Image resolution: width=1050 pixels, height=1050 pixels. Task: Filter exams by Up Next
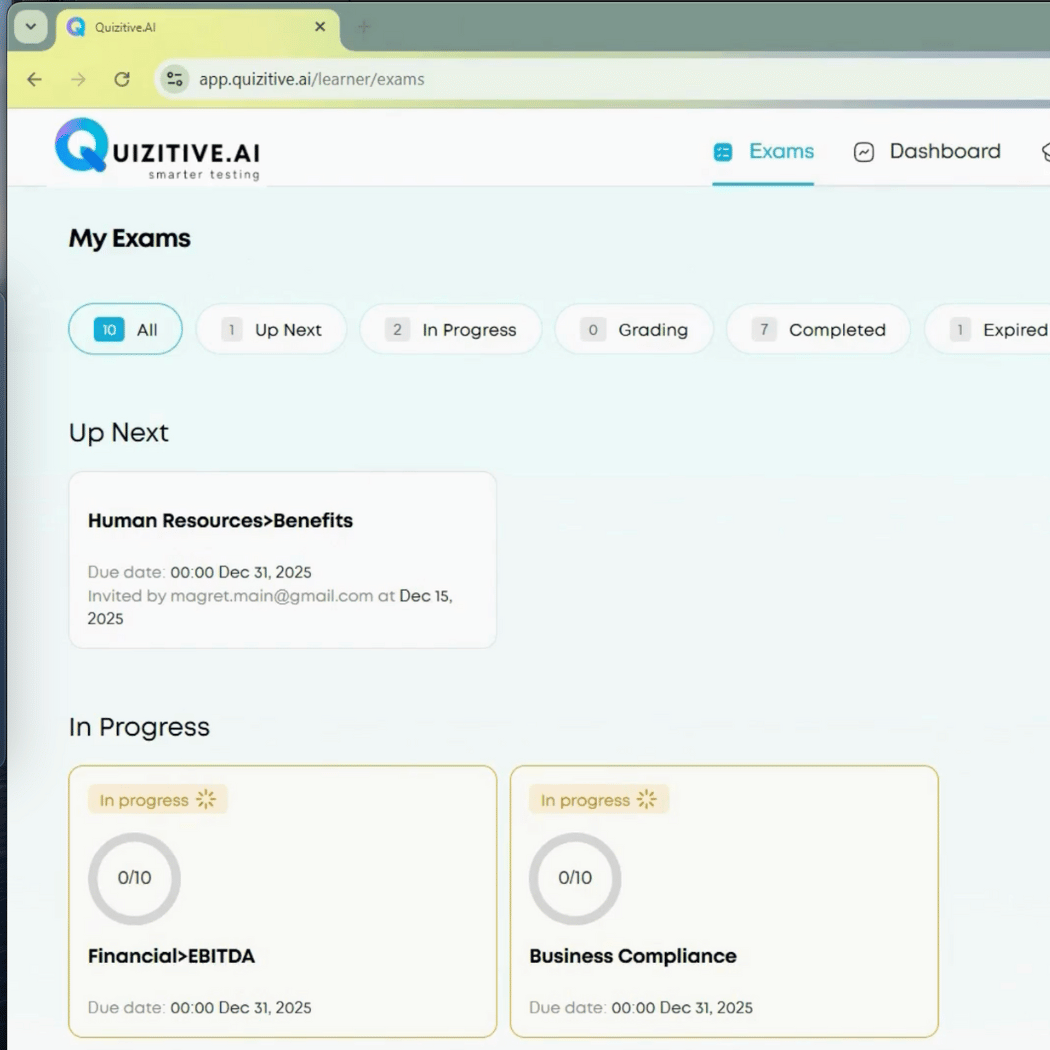[271, 329]
